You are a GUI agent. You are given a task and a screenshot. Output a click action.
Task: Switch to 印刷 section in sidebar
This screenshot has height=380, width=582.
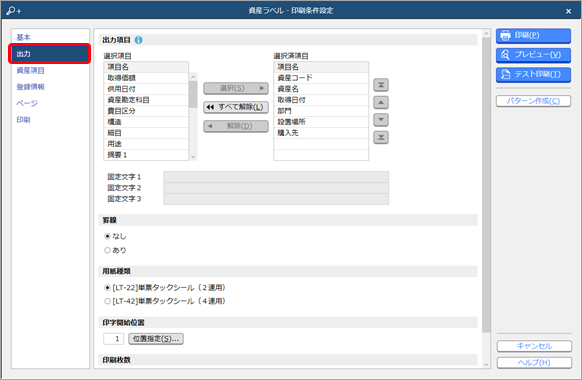23,119
